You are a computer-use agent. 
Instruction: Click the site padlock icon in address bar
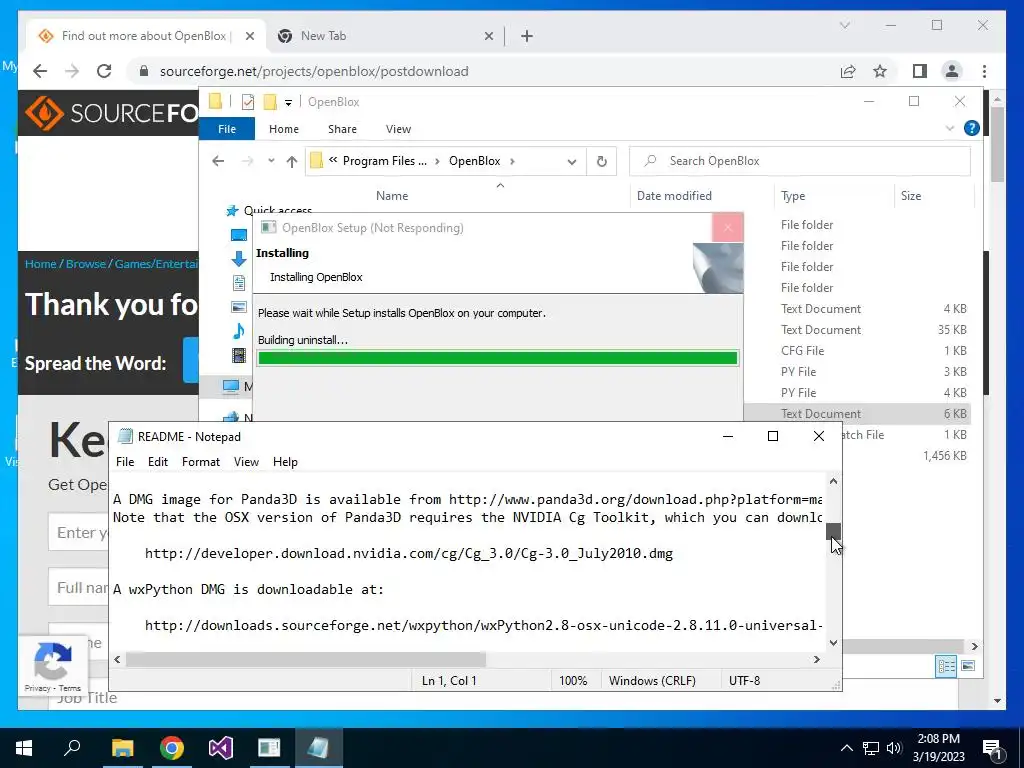pos(144,71)
